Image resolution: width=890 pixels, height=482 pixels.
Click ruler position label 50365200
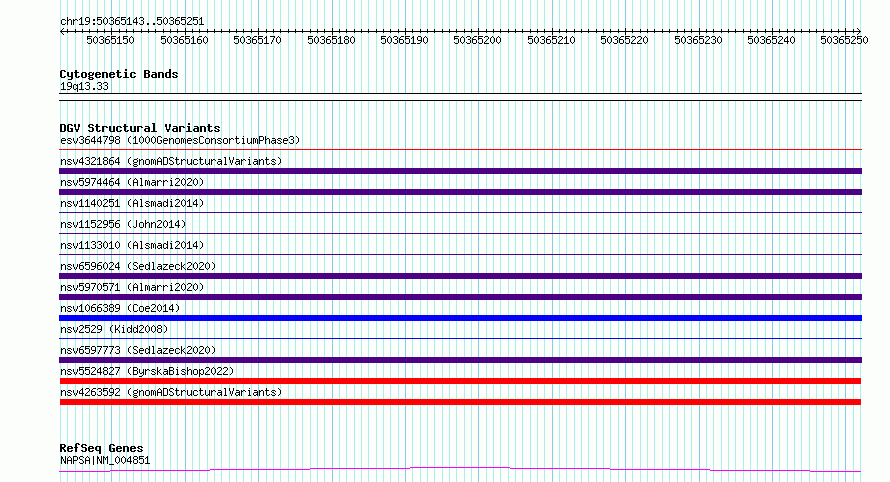click(x=477, y=40)
